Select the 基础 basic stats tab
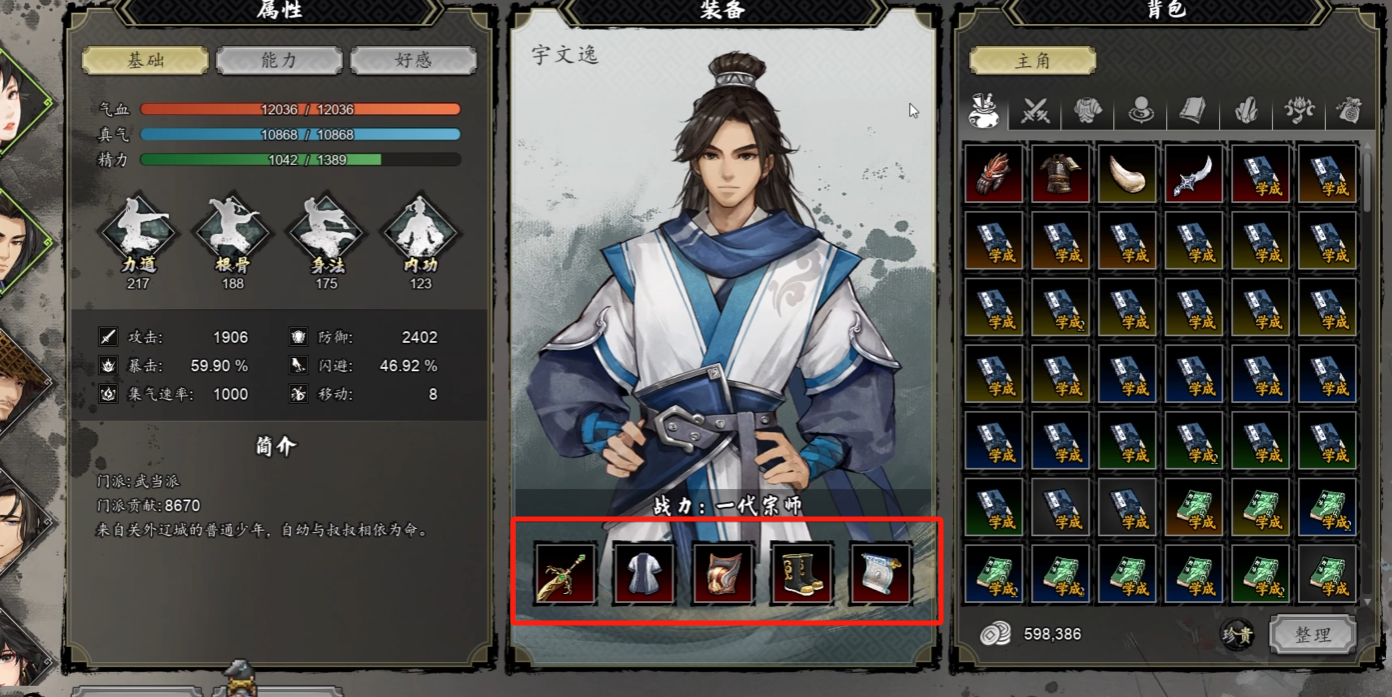The height and width of the screenshot is (697, 1392). (x=145, y=60)
